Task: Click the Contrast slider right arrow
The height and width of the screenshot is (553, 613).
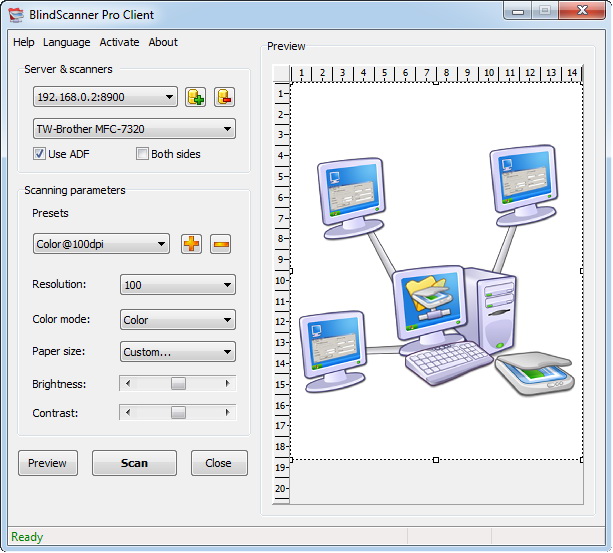Action: (x=228, y=412)
